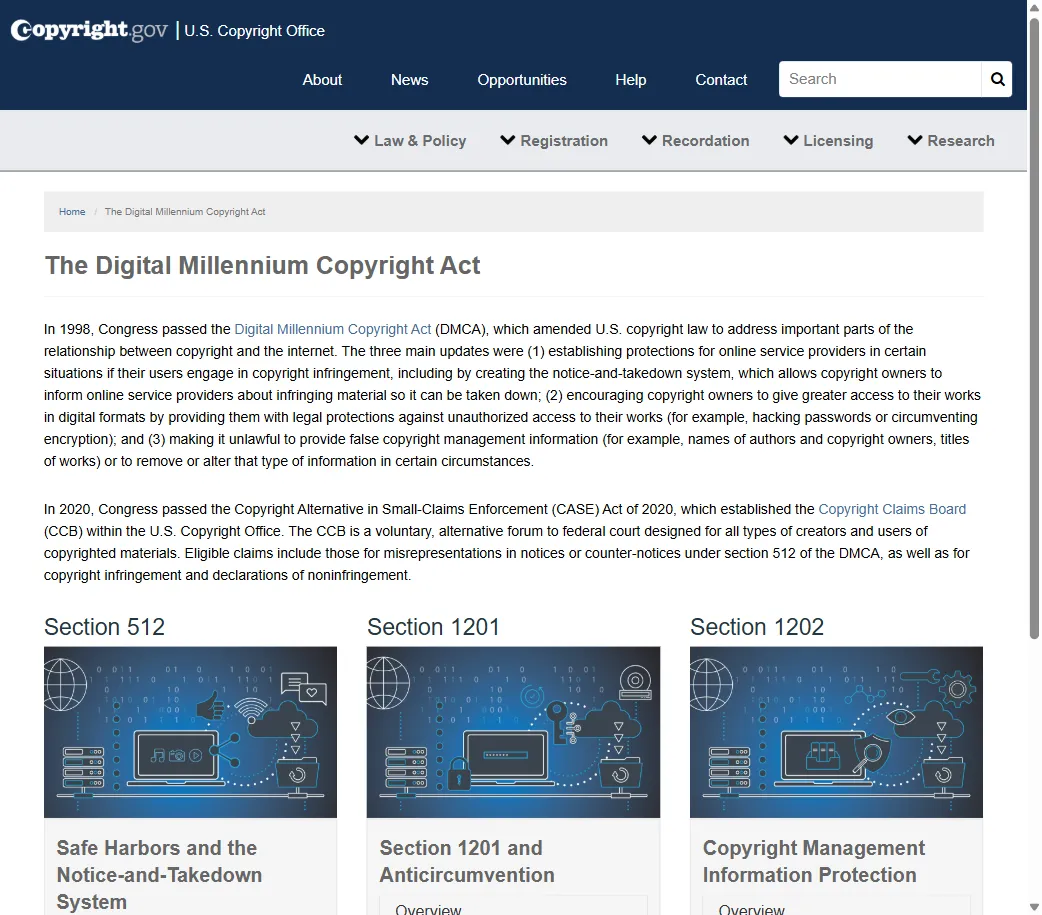
Task: Select Help in the navigation bar
Action: point(630,80)
